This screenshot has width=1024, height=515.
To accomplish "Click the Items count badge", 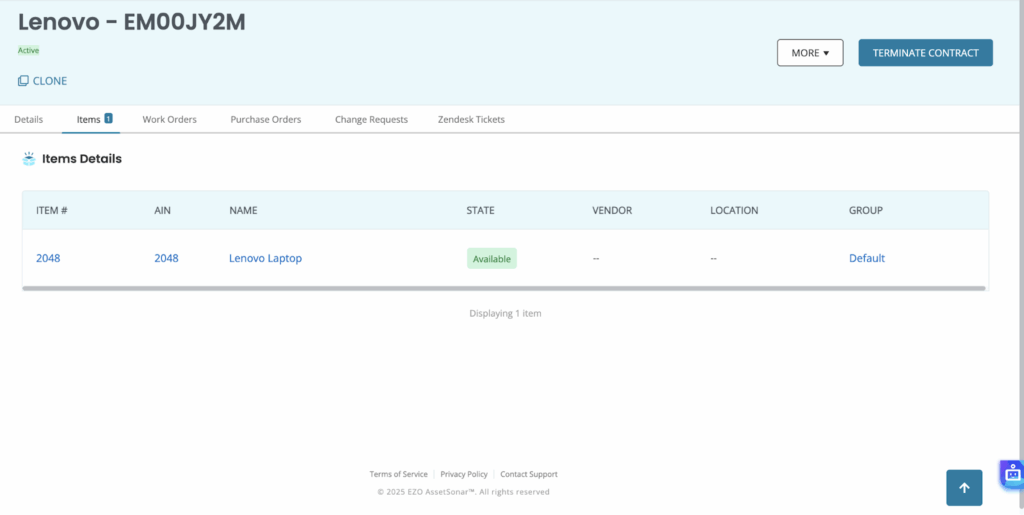I will coord(108,118).
